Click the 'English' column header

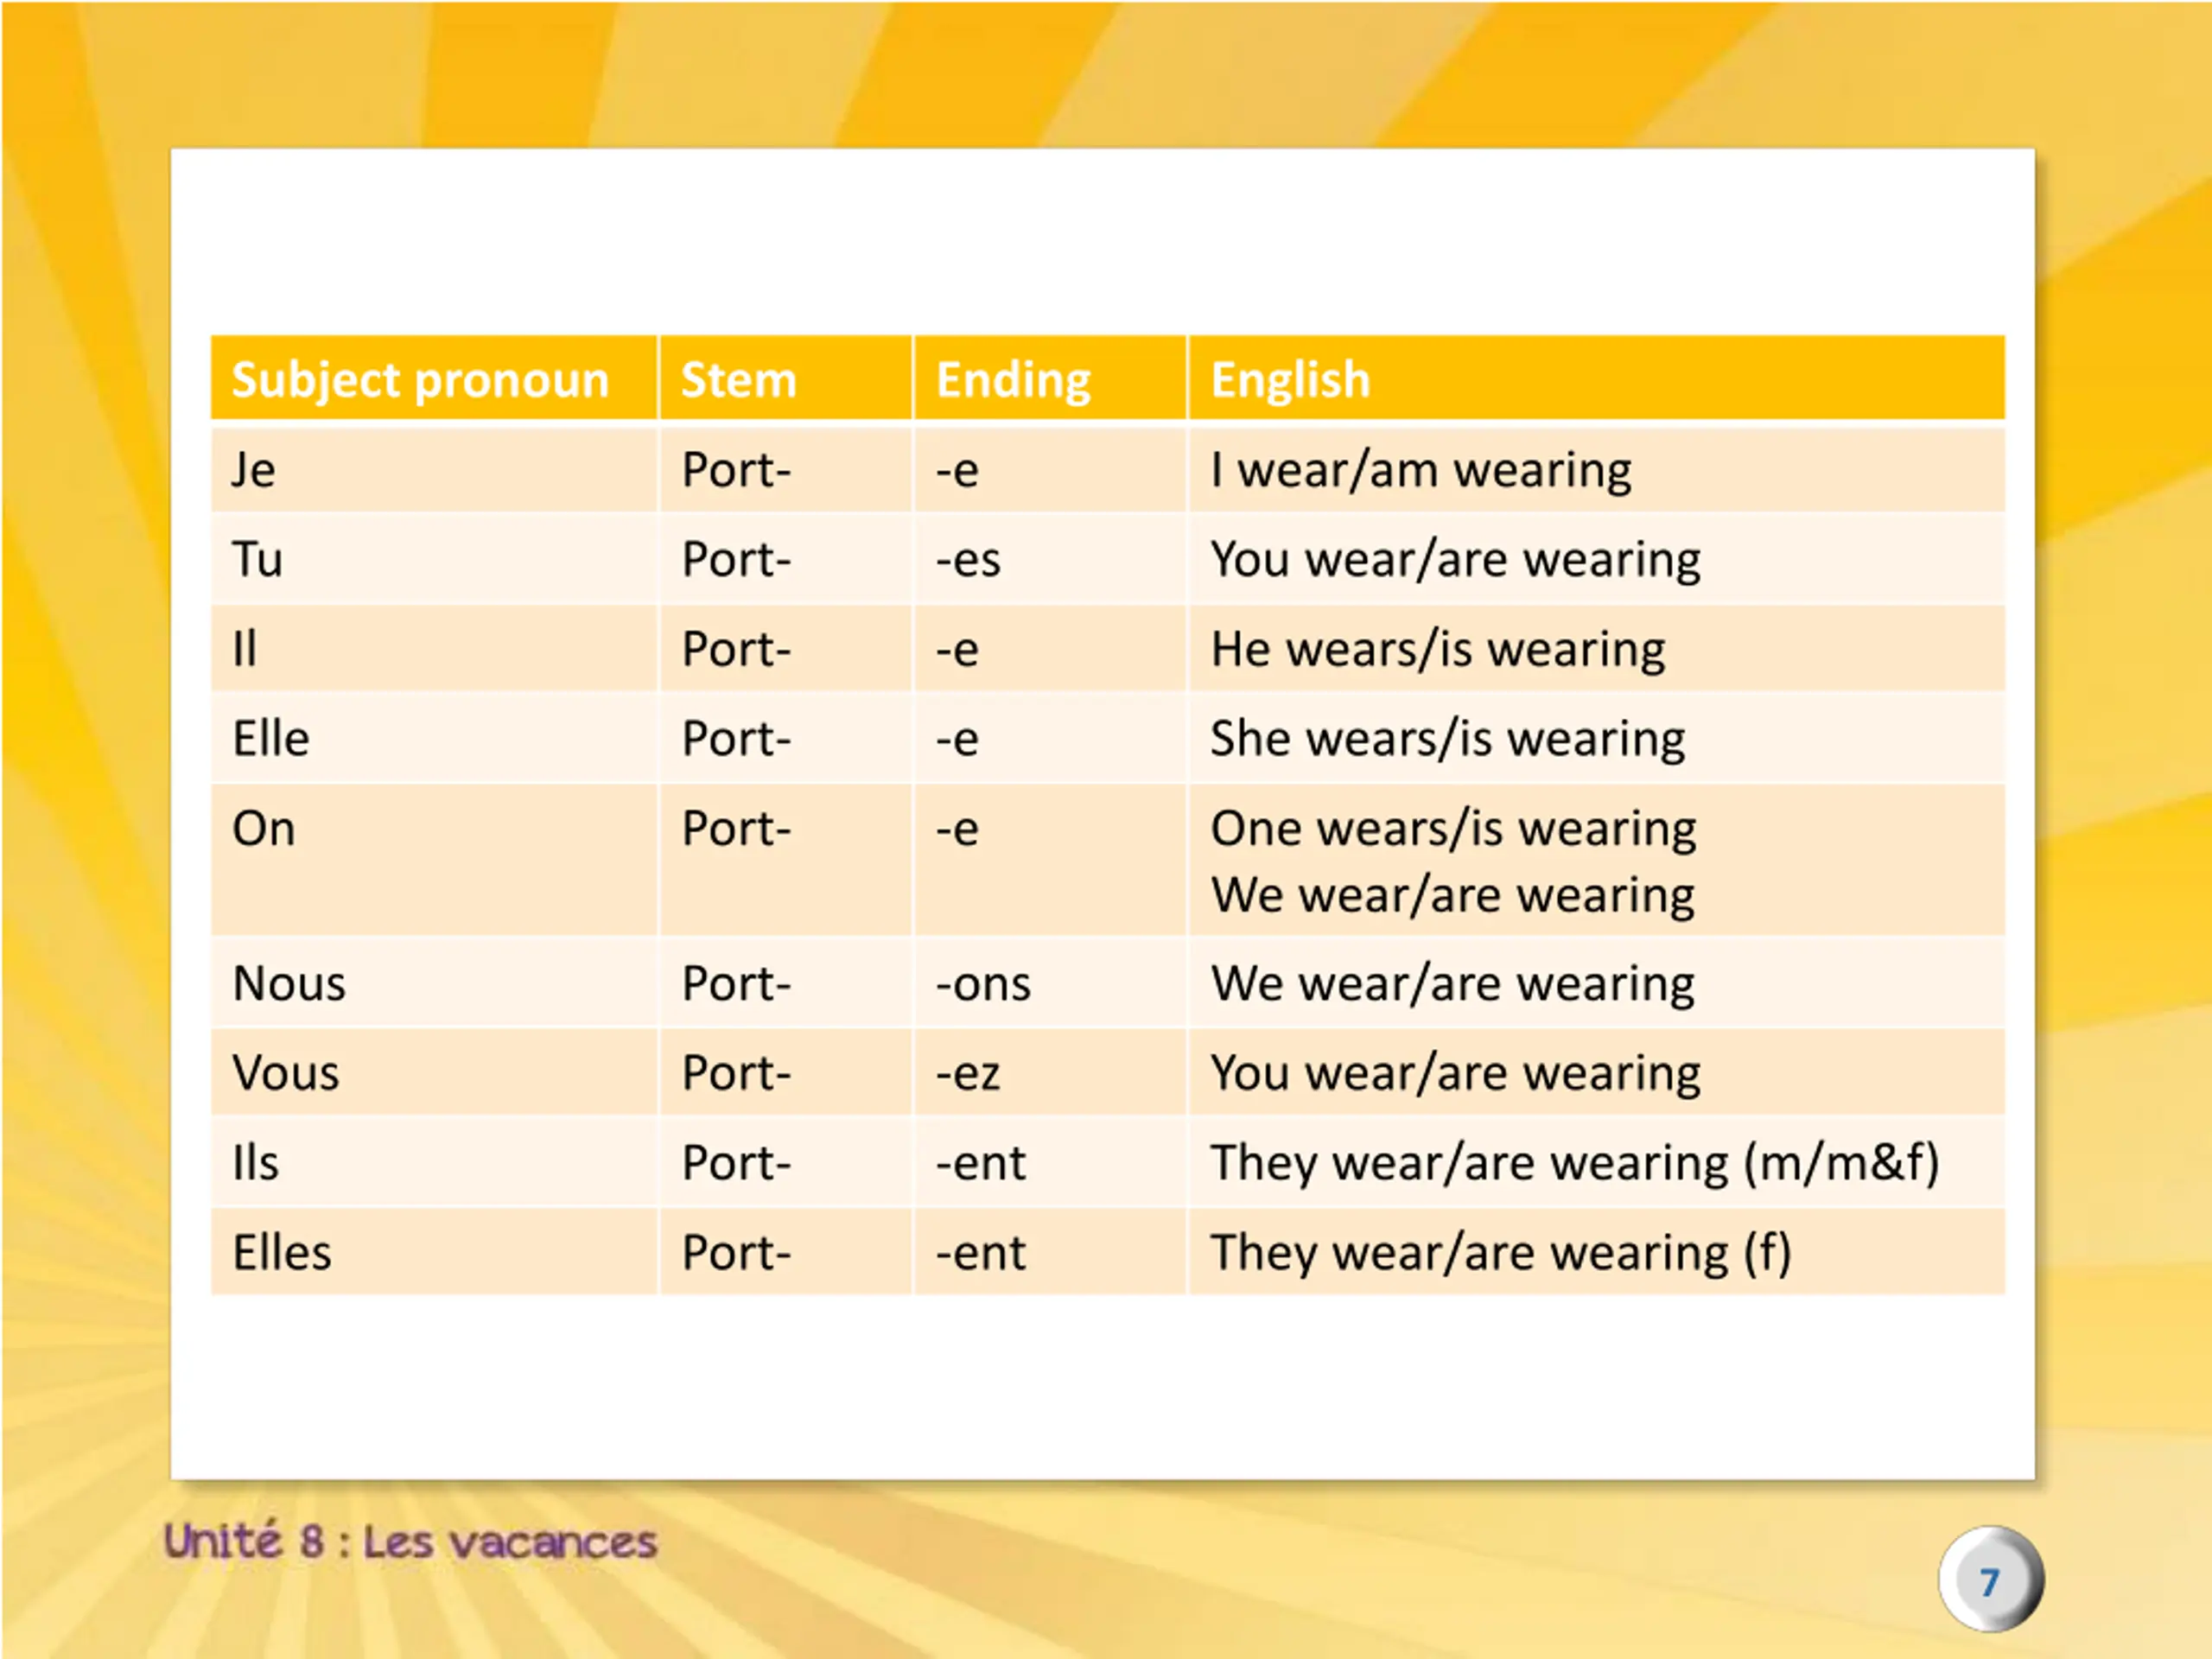1597,378
